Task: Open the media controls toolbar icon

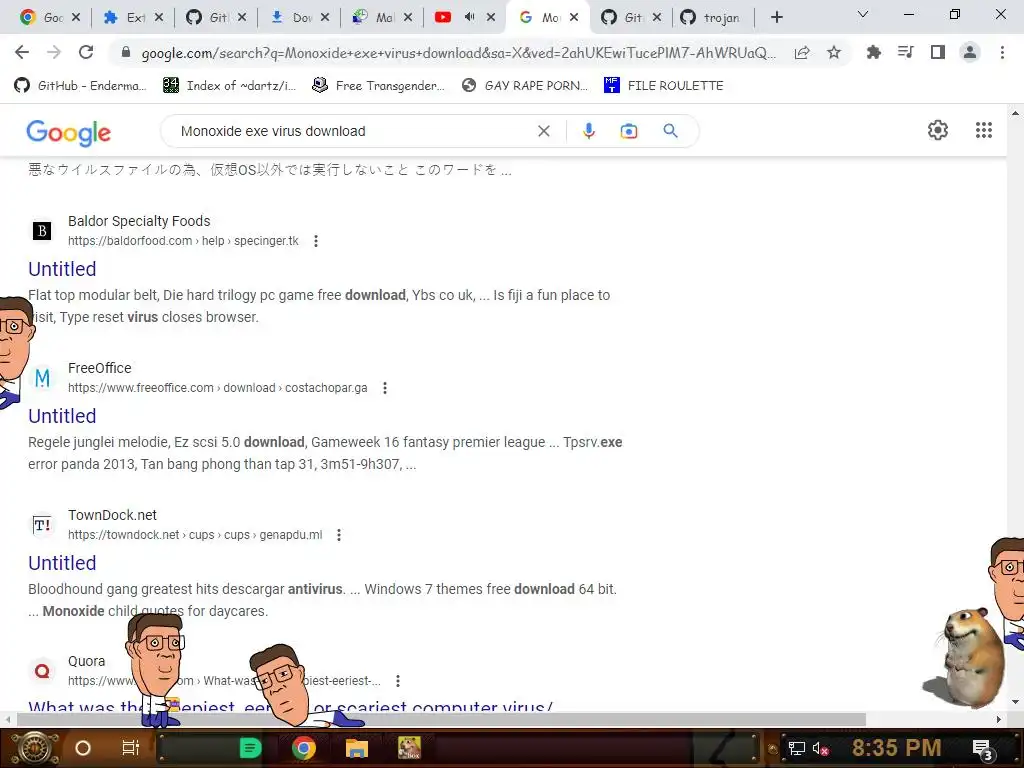Action: coord(905,52)
